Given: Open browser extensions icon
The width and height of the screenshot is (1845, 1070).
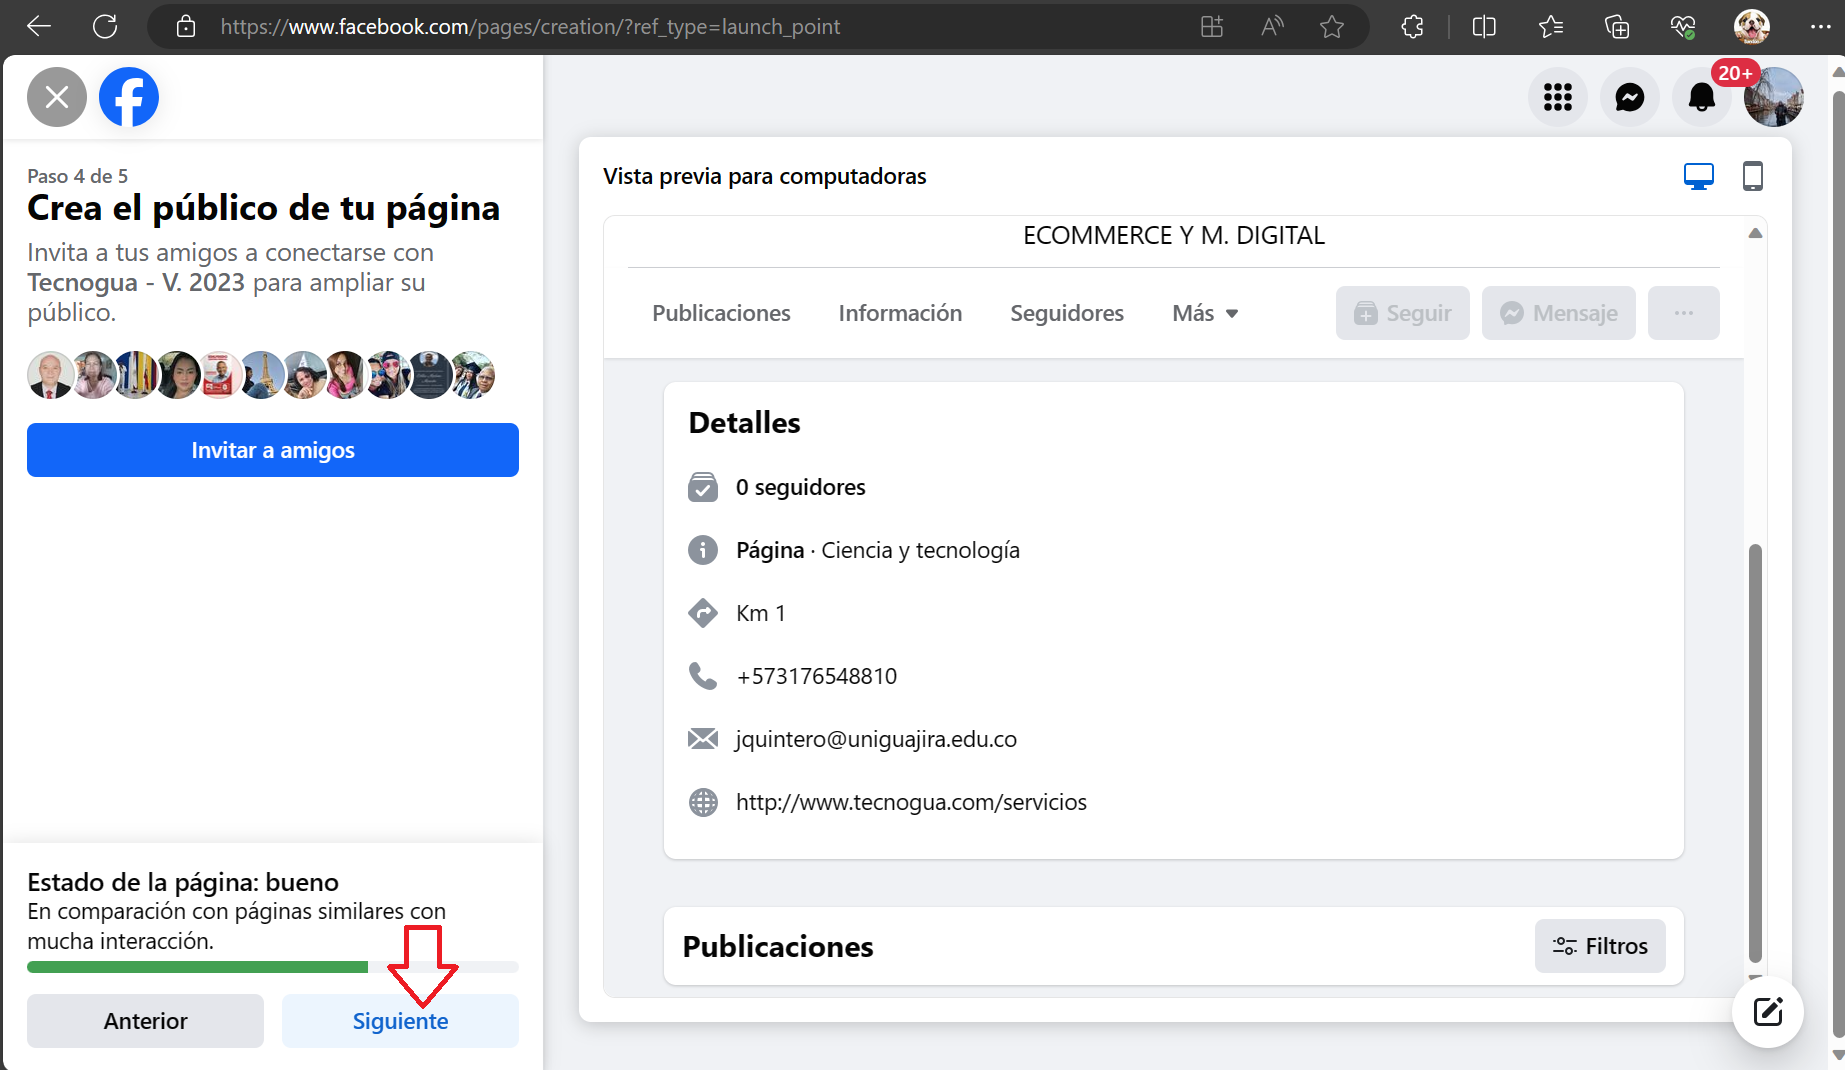Looking at the screenshot, I should pos(1412,27).
